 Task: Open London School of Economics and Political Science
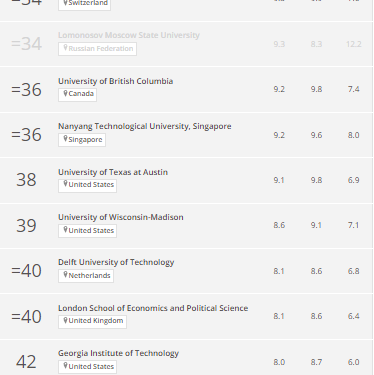[153, 308]
